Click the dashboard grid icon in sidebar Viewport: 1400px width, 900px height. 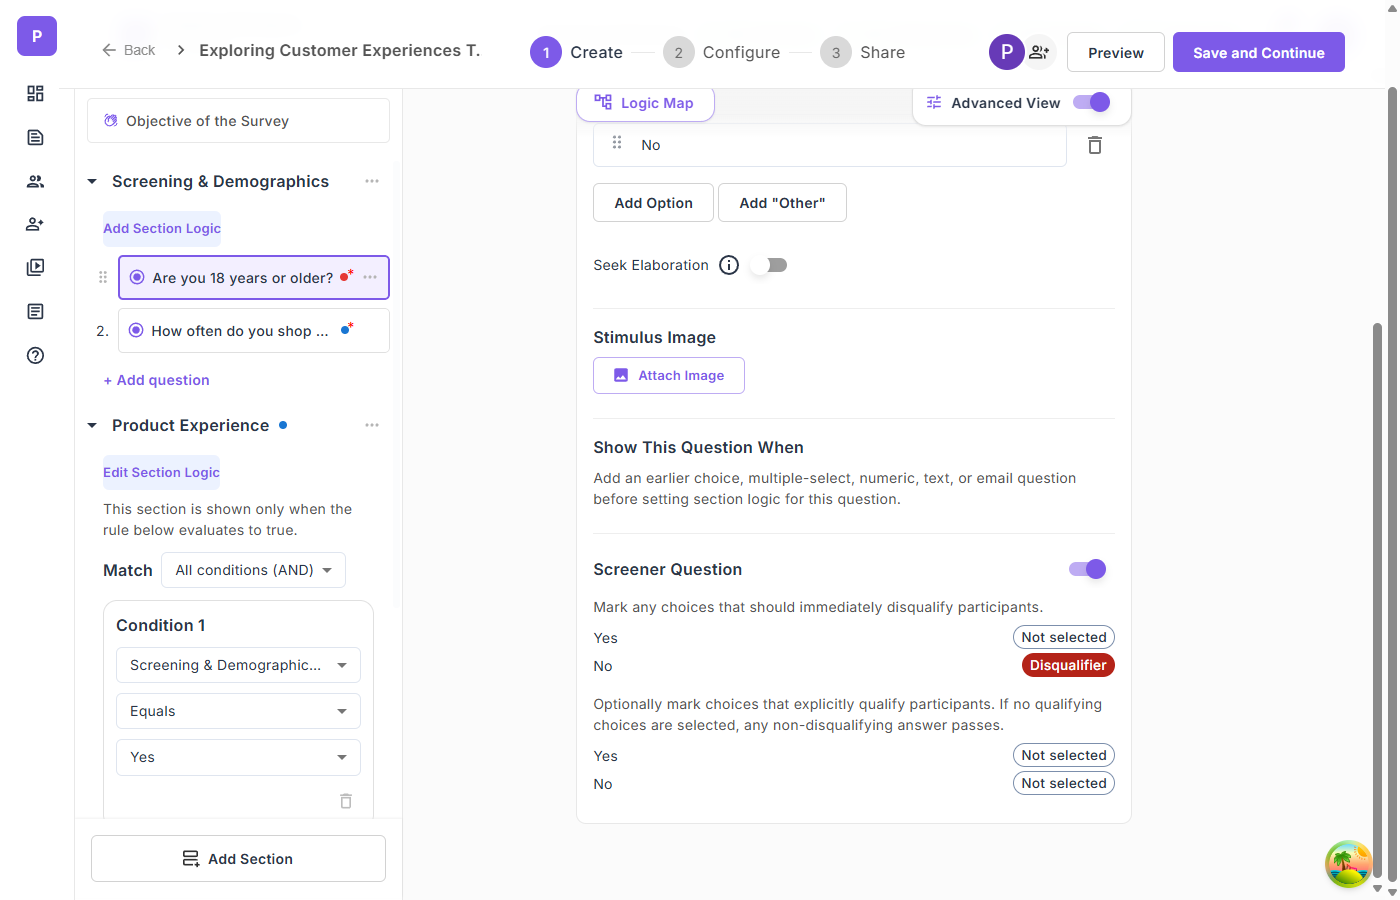[x=35, y=93]
